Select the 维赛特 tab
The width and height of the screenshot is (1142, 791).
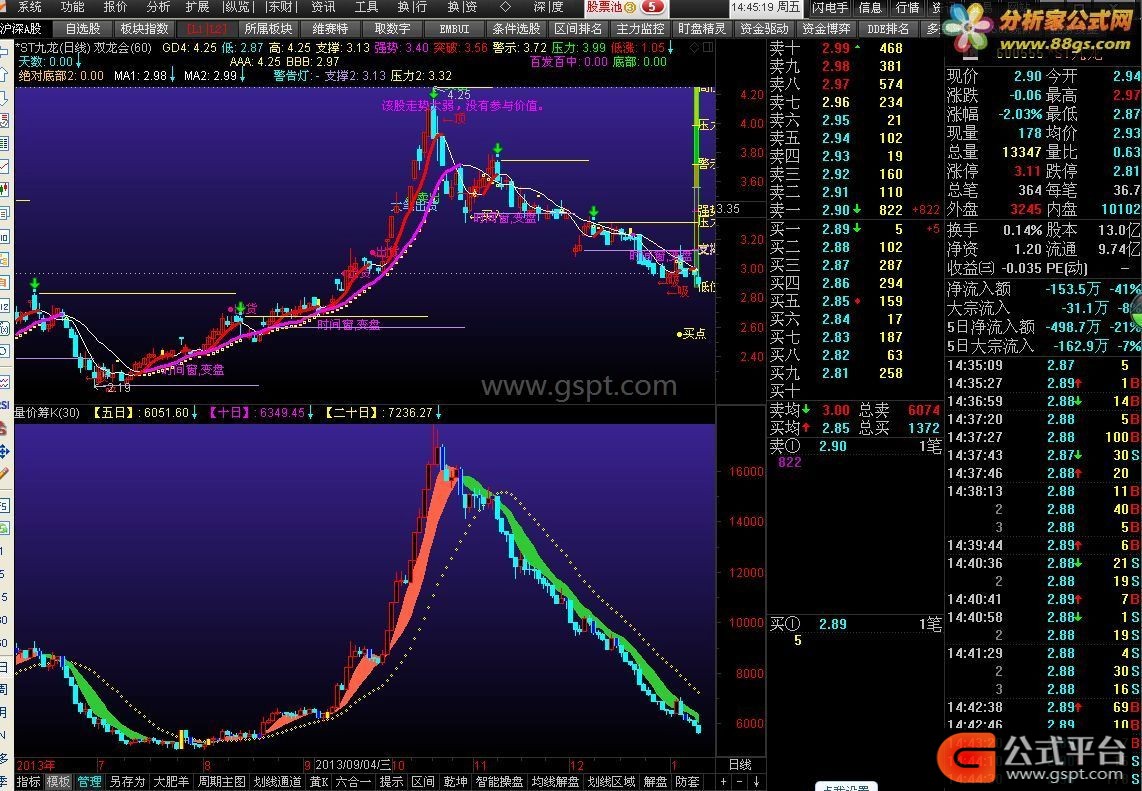(330, 29)
